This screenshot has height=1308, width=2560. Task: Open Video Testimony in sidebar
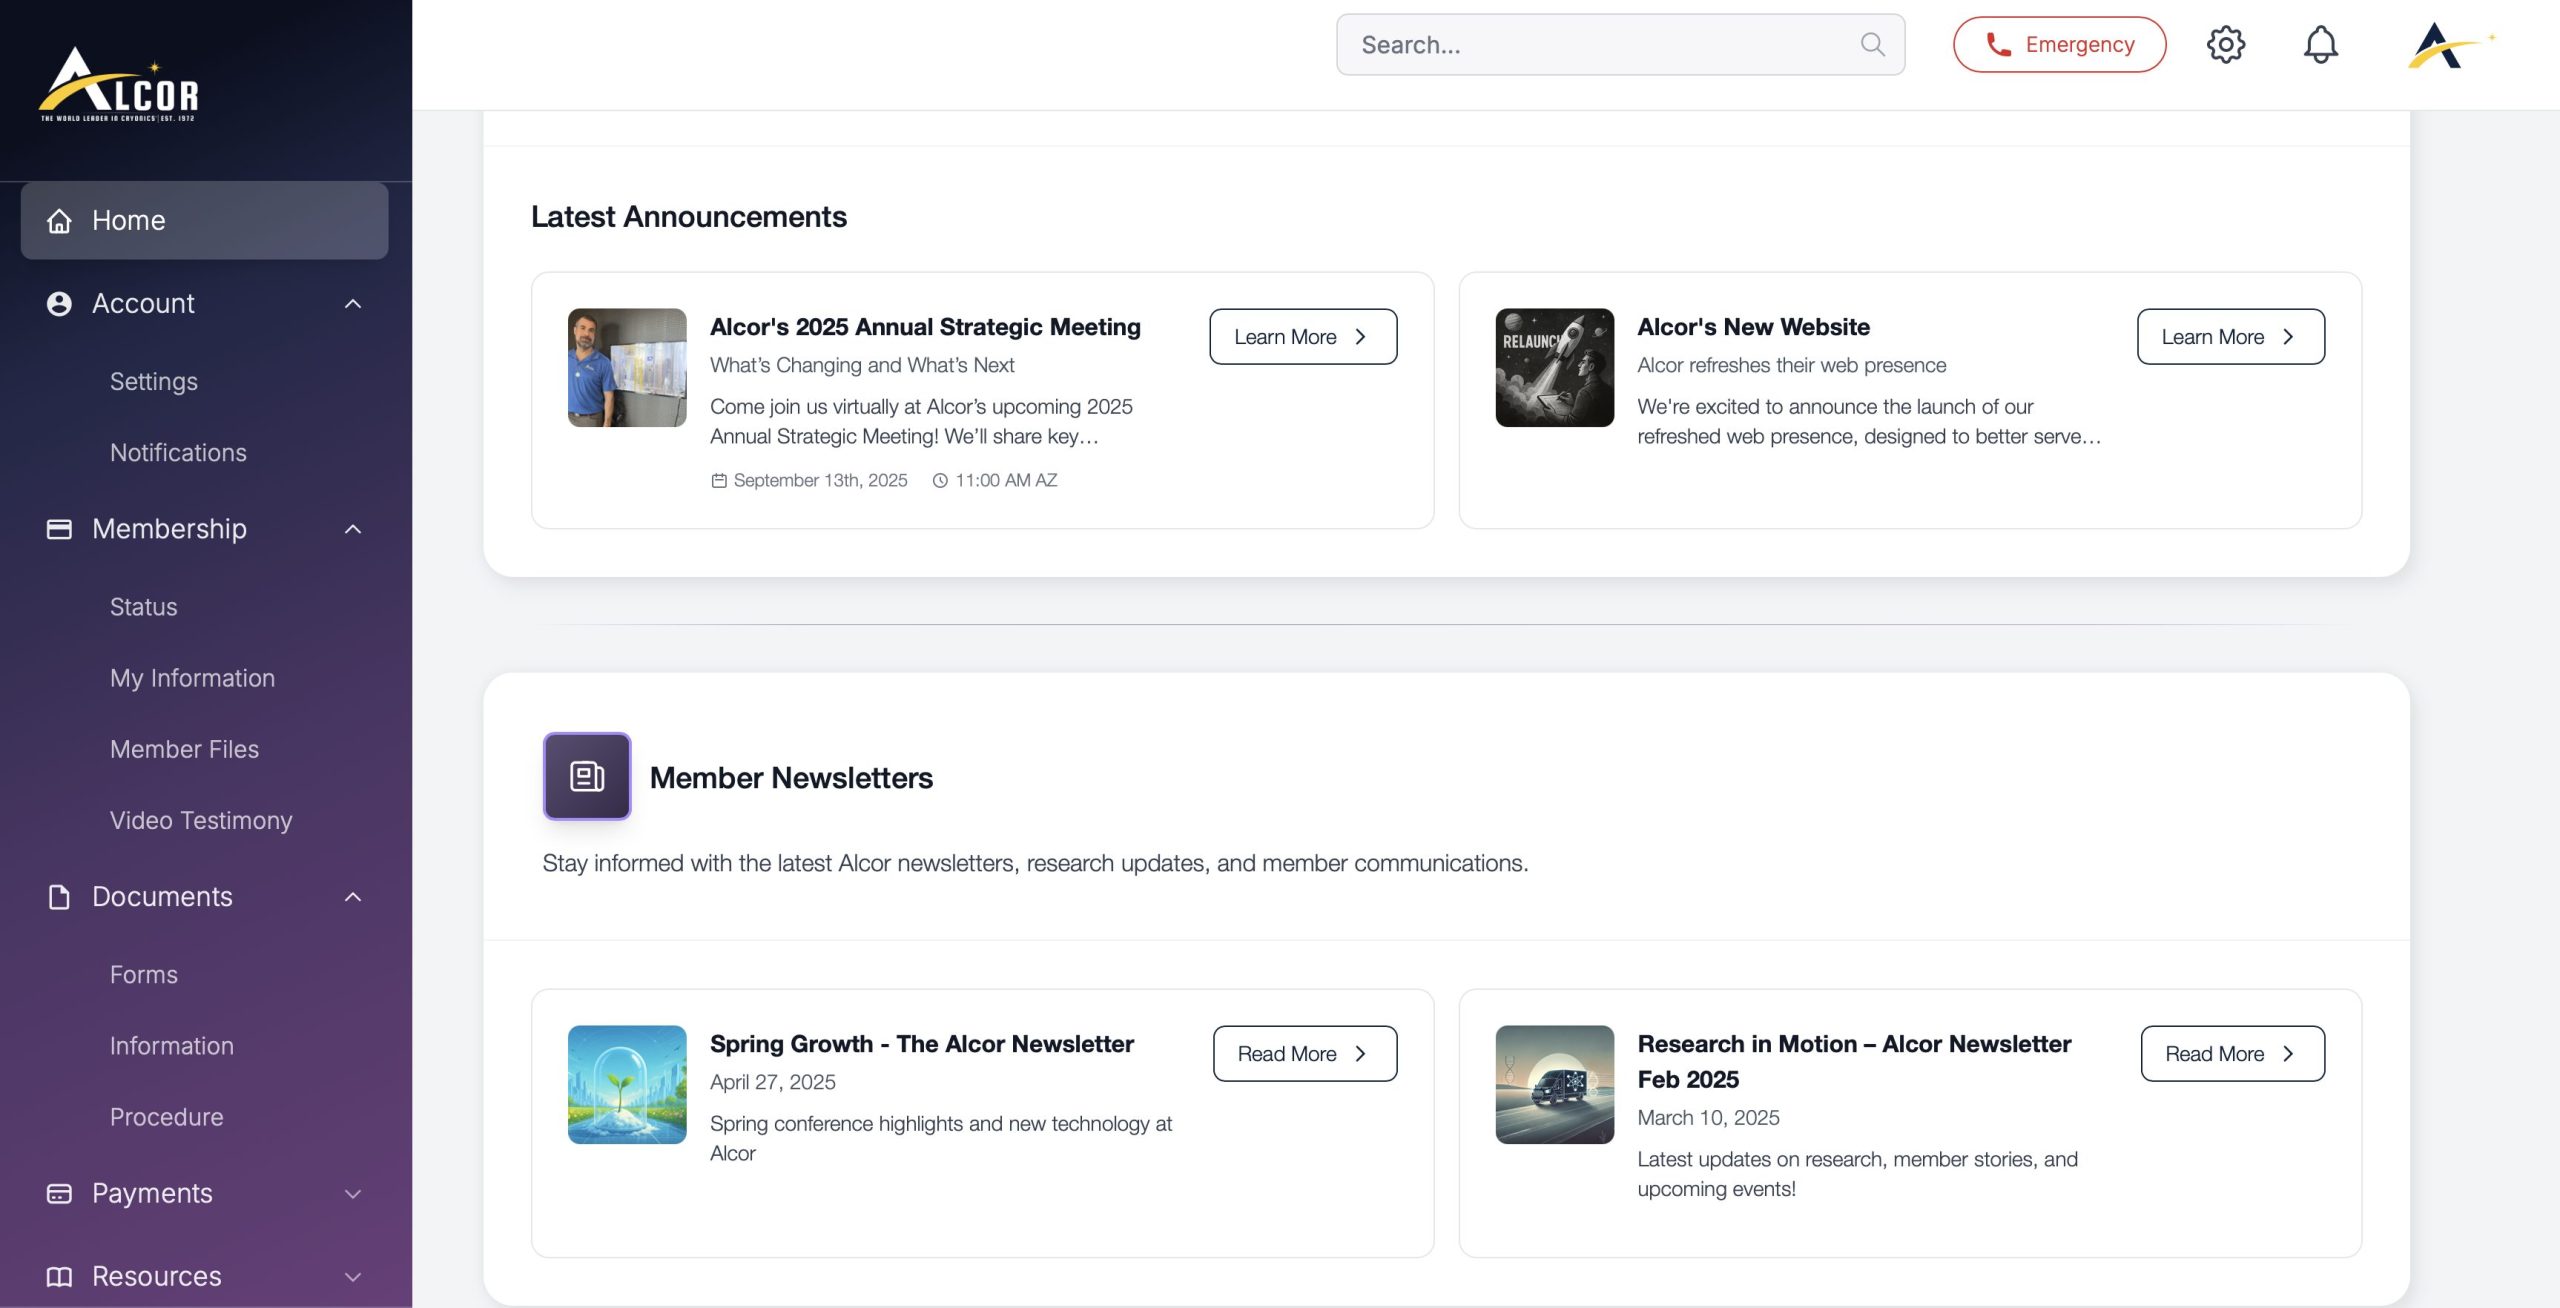200,820
